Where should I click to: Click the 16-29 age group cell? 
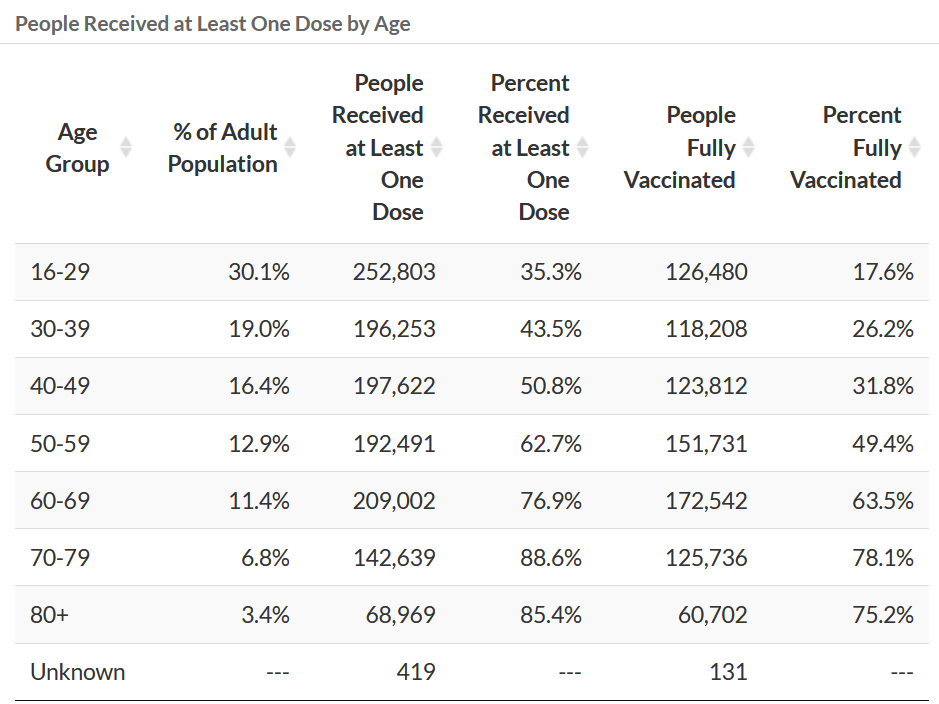(58, 271)
